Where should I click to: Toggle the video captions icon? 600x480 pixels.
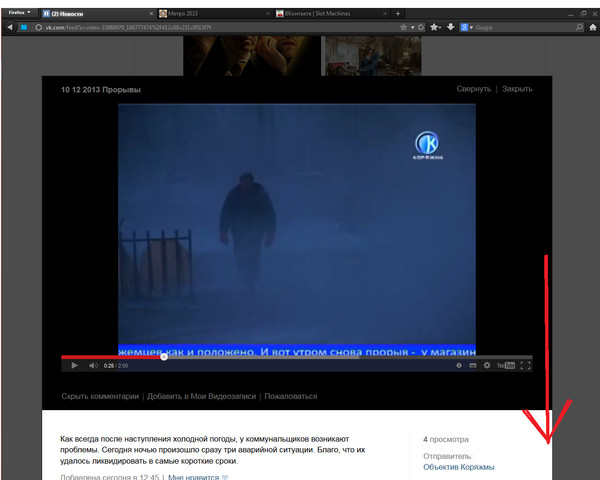point(458,366)
